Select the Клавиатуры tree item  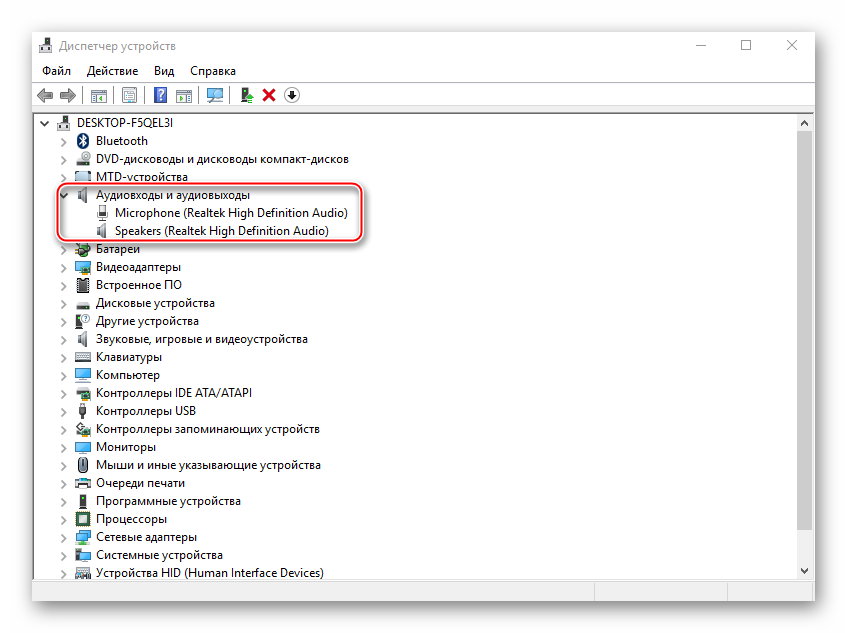[128, 357]
